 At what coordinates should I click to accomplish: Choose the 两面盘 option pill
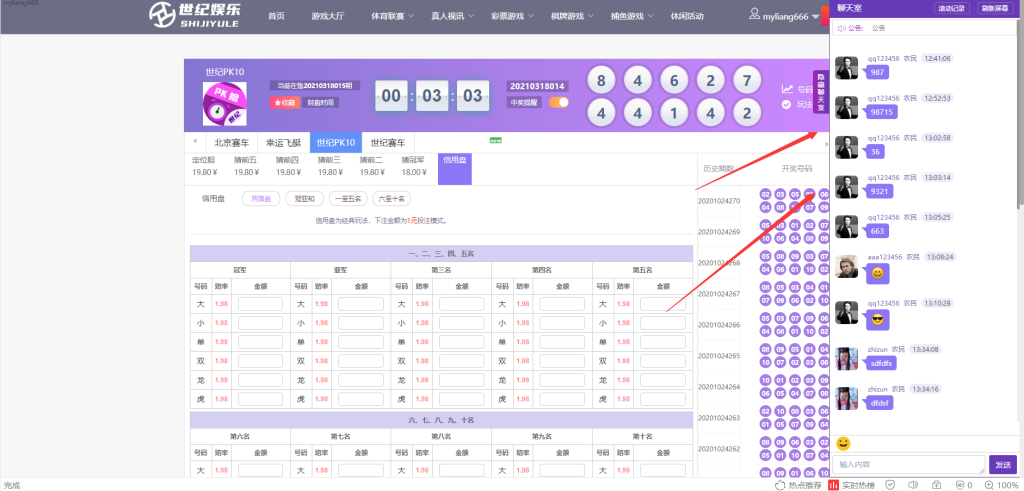click(x=261, y=198)
